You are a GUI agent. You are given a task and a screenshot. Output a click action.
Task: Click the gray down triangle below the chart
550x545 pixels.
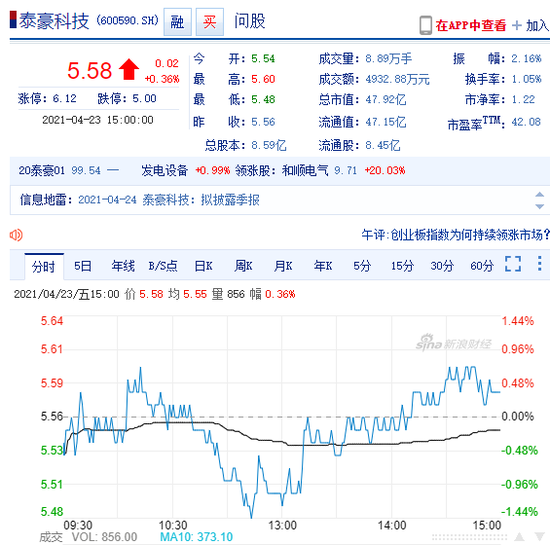tap(539, 537)
